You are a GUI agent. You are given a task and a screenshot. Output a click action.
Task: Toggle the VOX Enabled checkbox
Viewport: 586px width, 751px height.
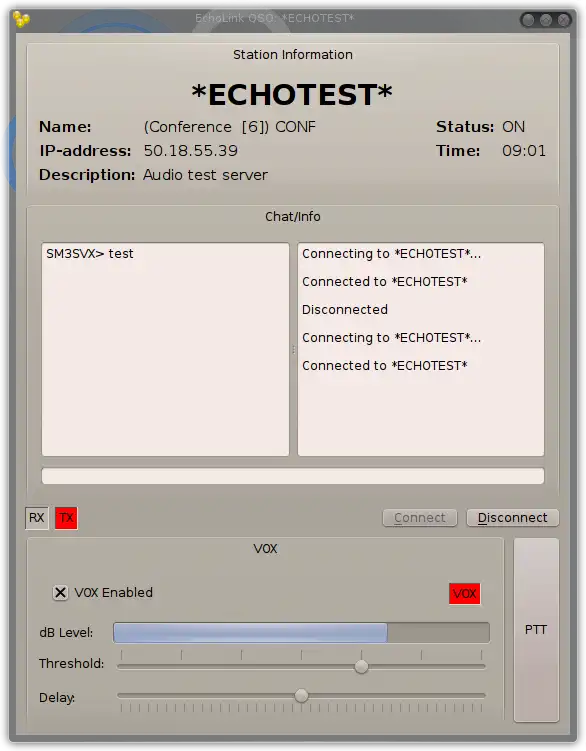(60, 592)
